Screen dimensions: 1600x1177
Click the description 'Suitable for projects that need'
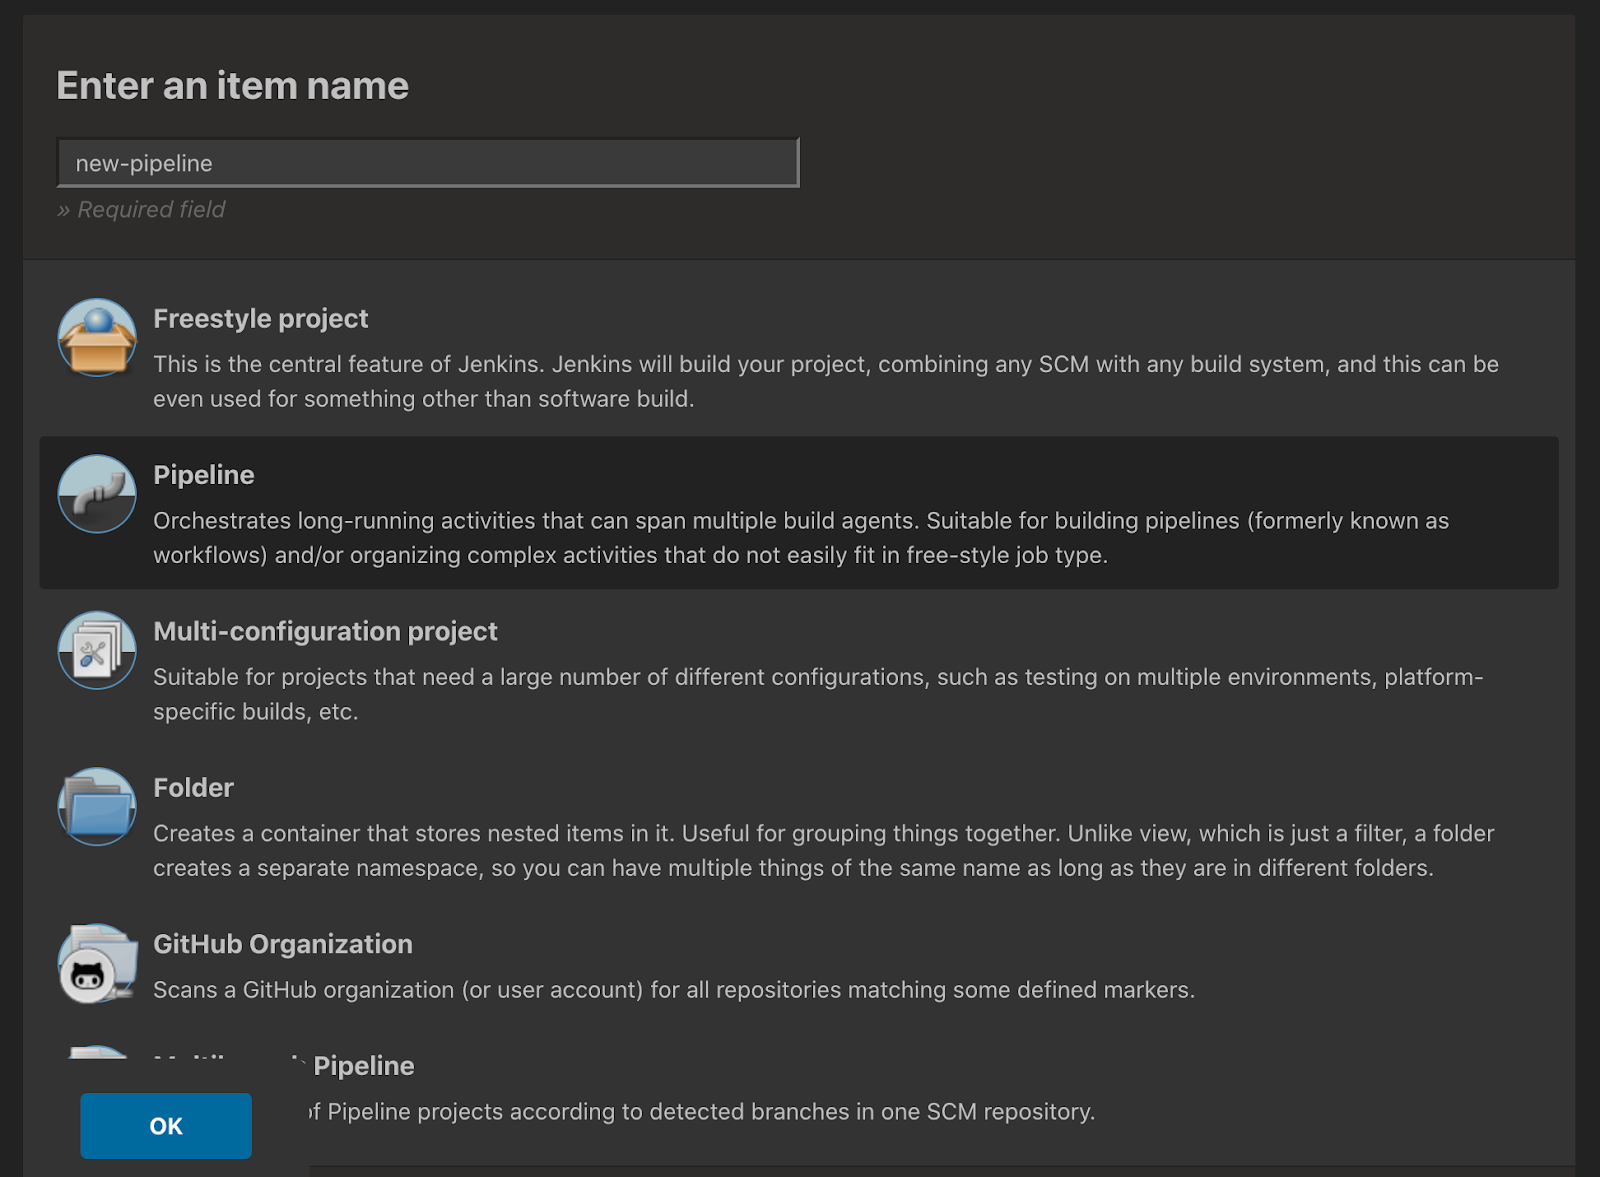[818, 694]
